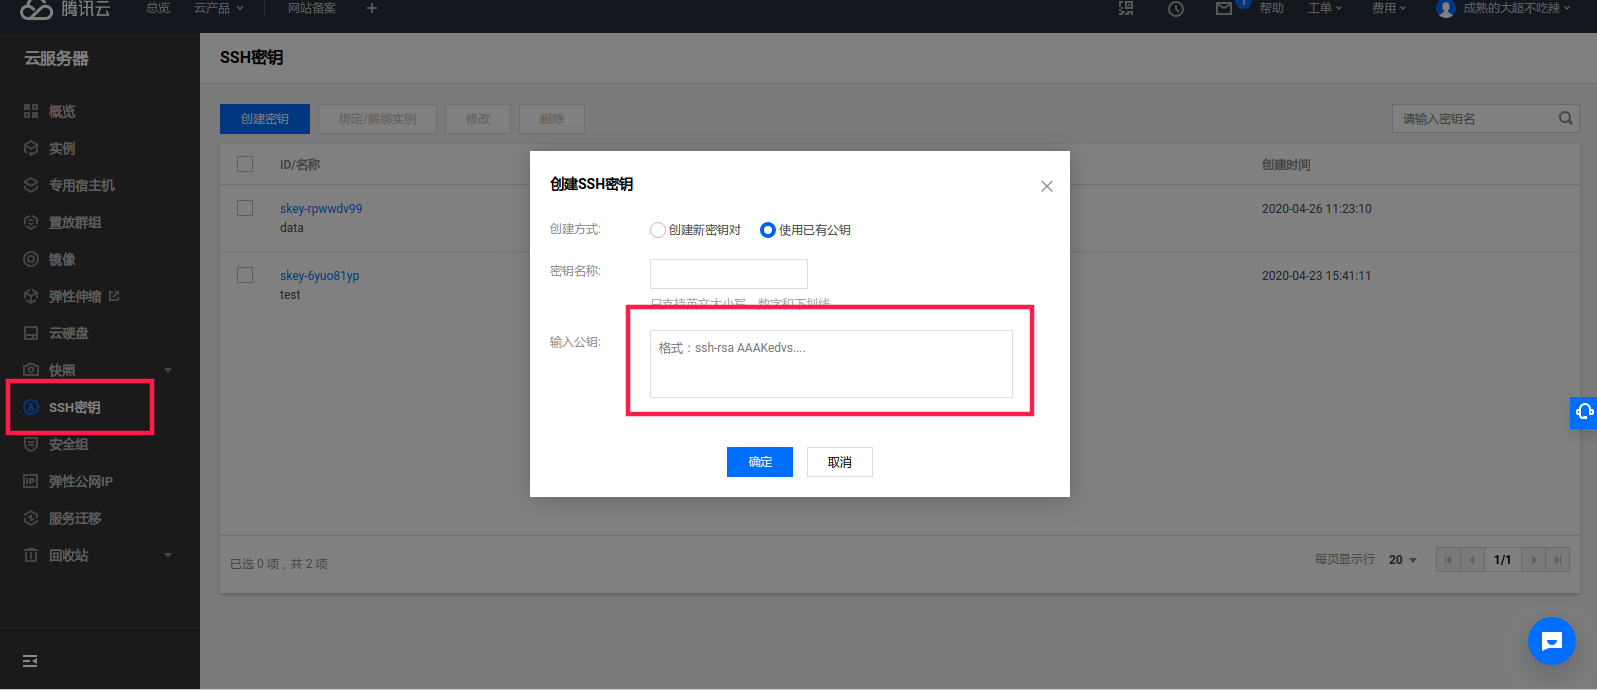The height and width of the screenshot is (693, 1597).
Task: Click the 实例 instances sidebar icon
Action: (31, 148)
